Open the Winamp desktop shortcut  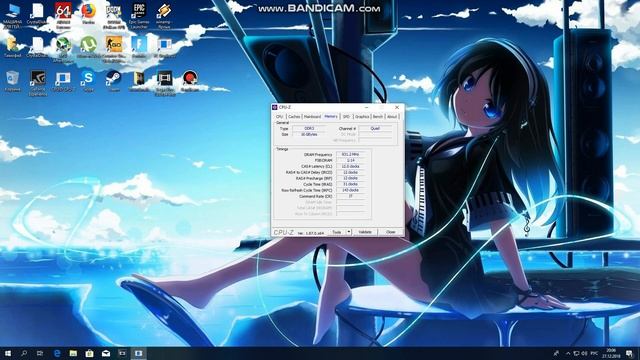pyautogui.click(x=164, y=16)
